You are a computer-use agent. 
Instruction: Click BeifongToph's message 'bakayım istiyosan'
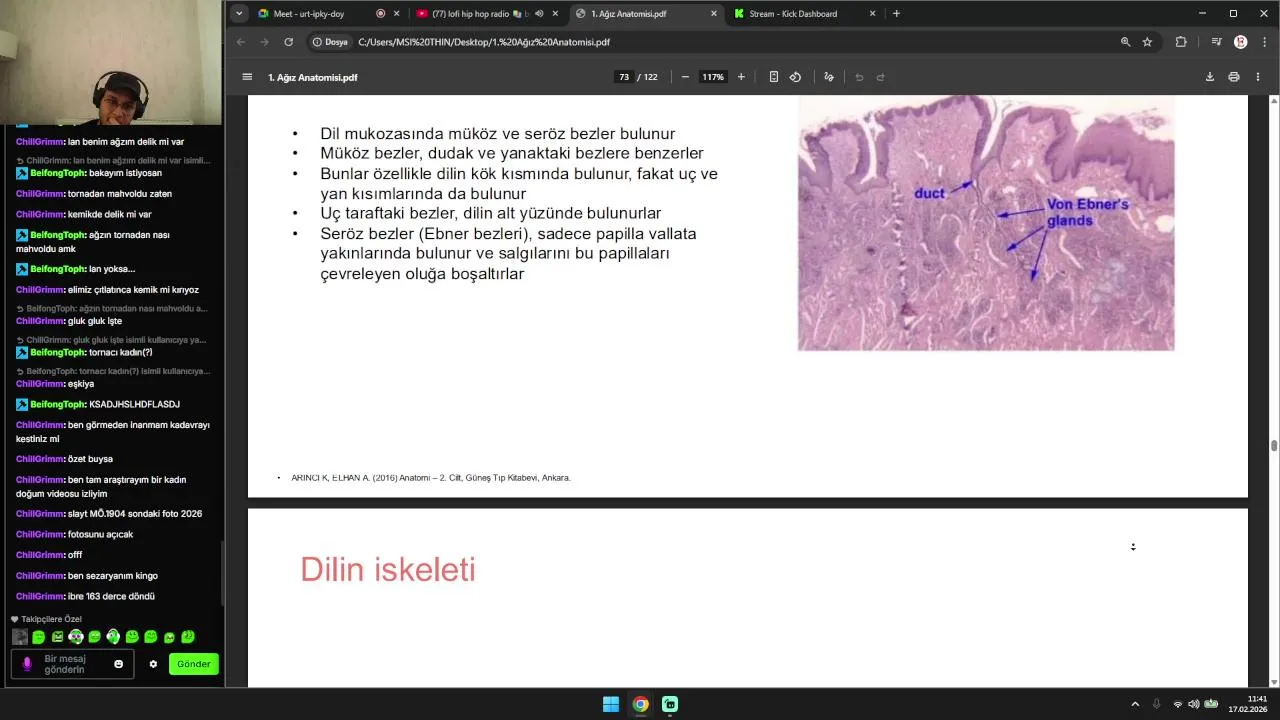[125, 173]
